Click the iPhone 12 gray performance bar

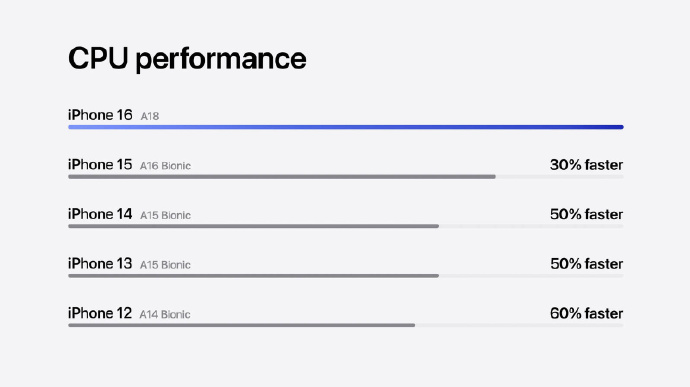click(242, 325)
